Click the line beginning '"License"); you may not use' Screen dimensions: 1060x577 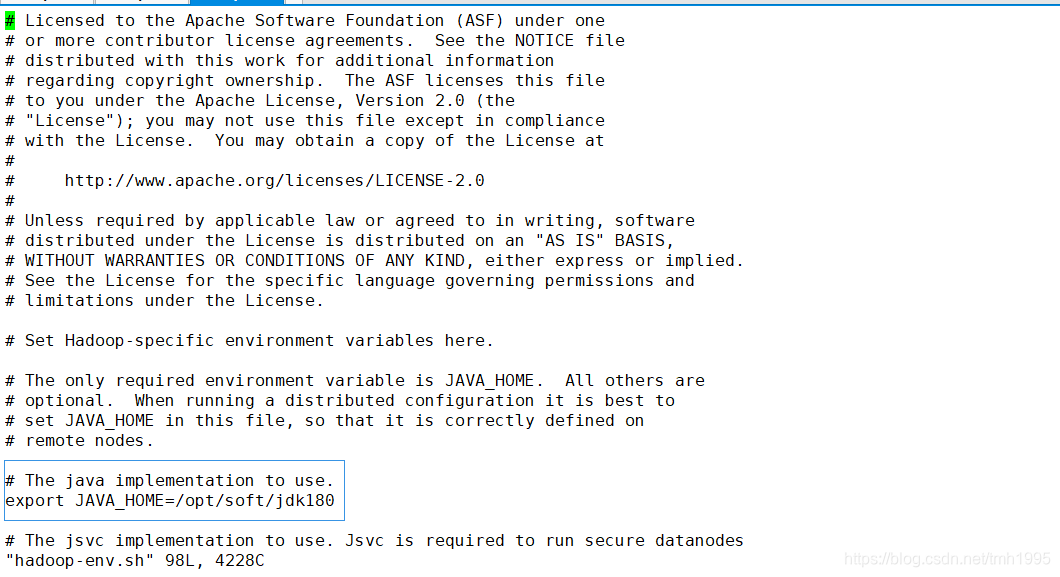[x=305, y=121]
